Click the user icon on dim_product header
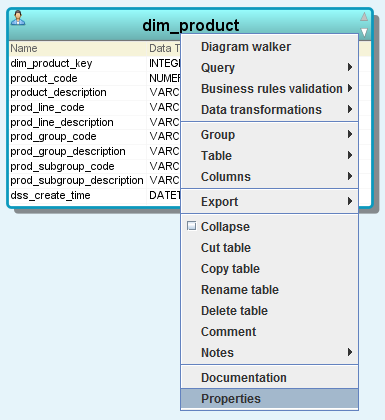 coord(18,18)
